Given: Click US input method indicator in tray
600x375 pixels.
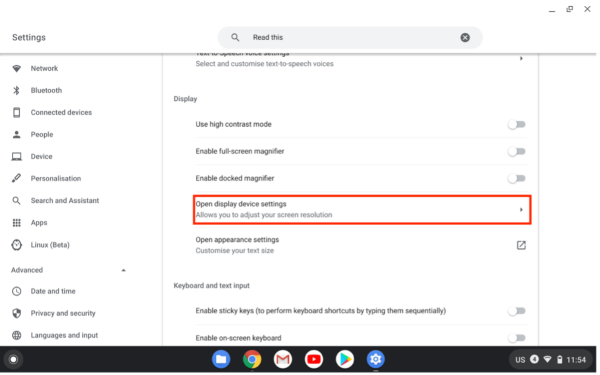Looking at the screenshot, I should 520,360.
